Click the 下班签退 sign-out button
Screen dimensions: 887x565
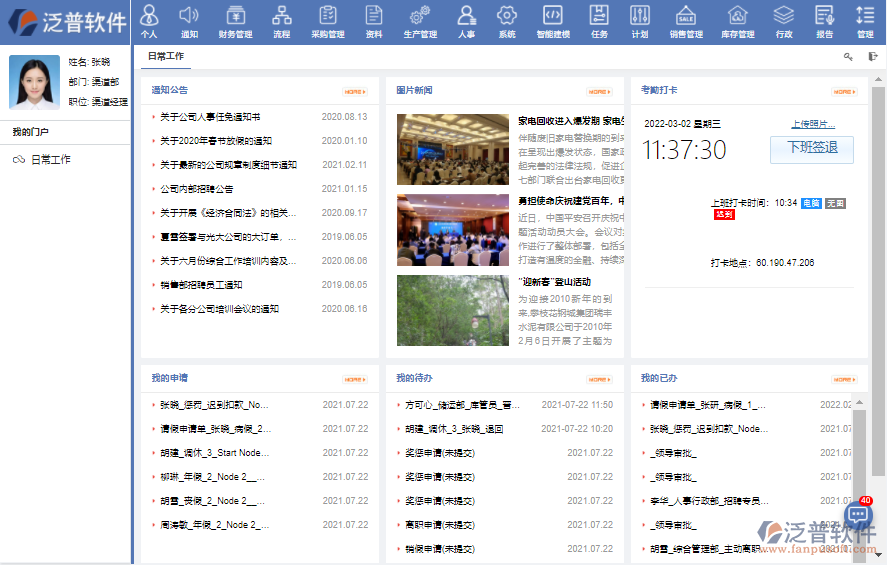(811, 149)
